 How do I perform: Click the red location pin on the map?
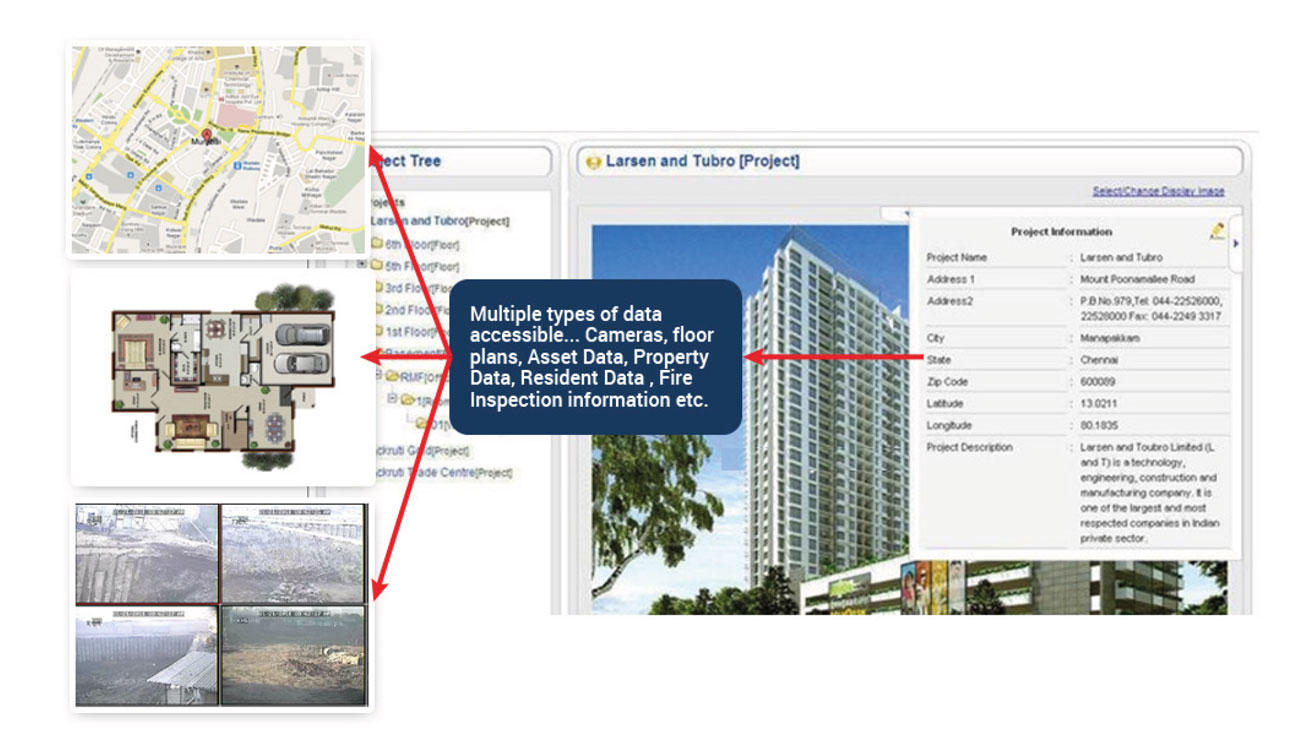[207, 136]
